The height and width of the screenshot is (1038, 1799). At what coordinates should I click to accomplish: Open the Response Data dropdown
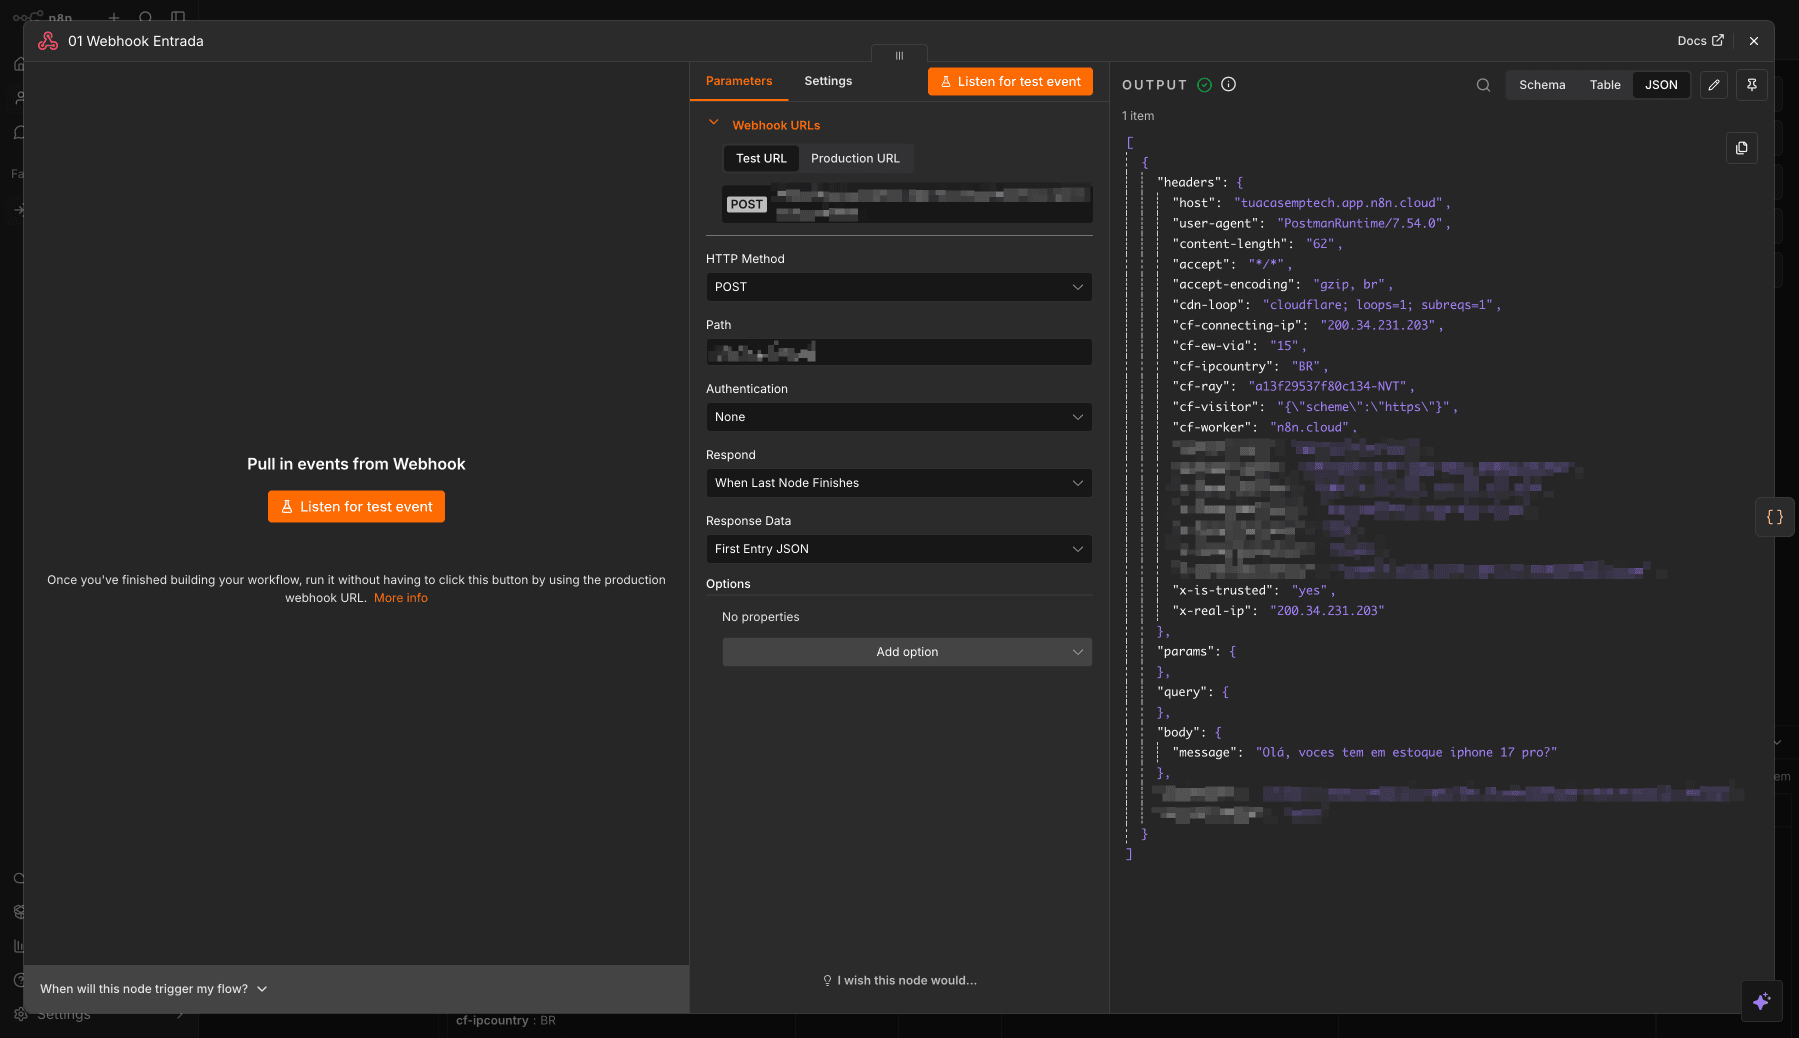(x=899, y=549)
